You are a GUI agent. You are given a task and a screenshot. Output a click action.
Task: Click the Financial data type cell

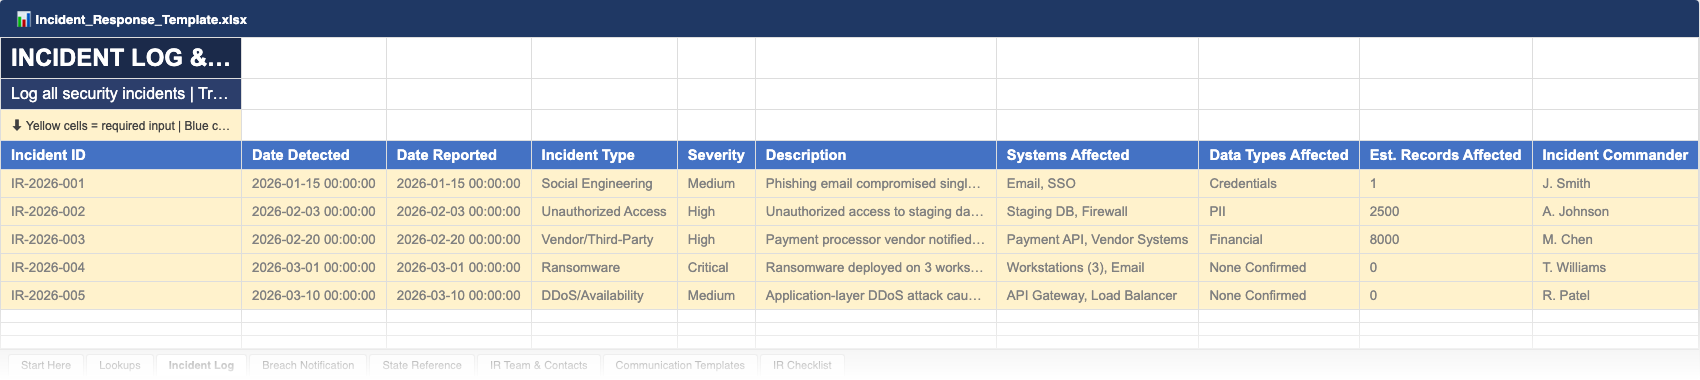click(x=1279, y=240)
